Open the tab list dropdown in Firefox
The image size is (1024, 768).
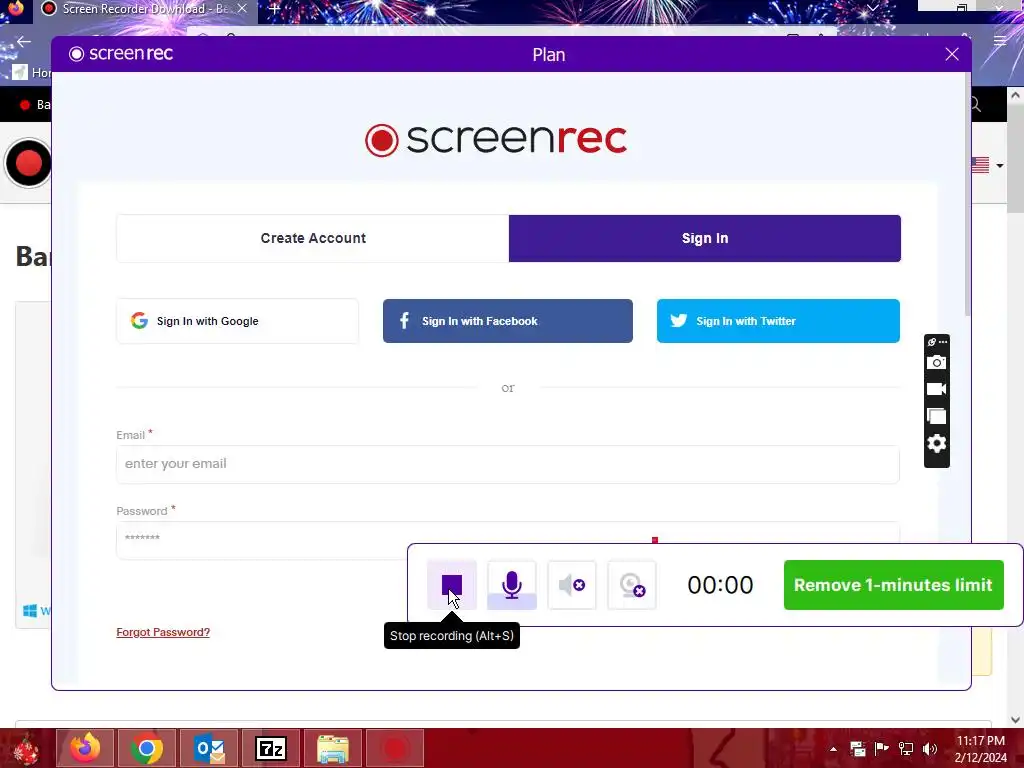coord(872,7)
